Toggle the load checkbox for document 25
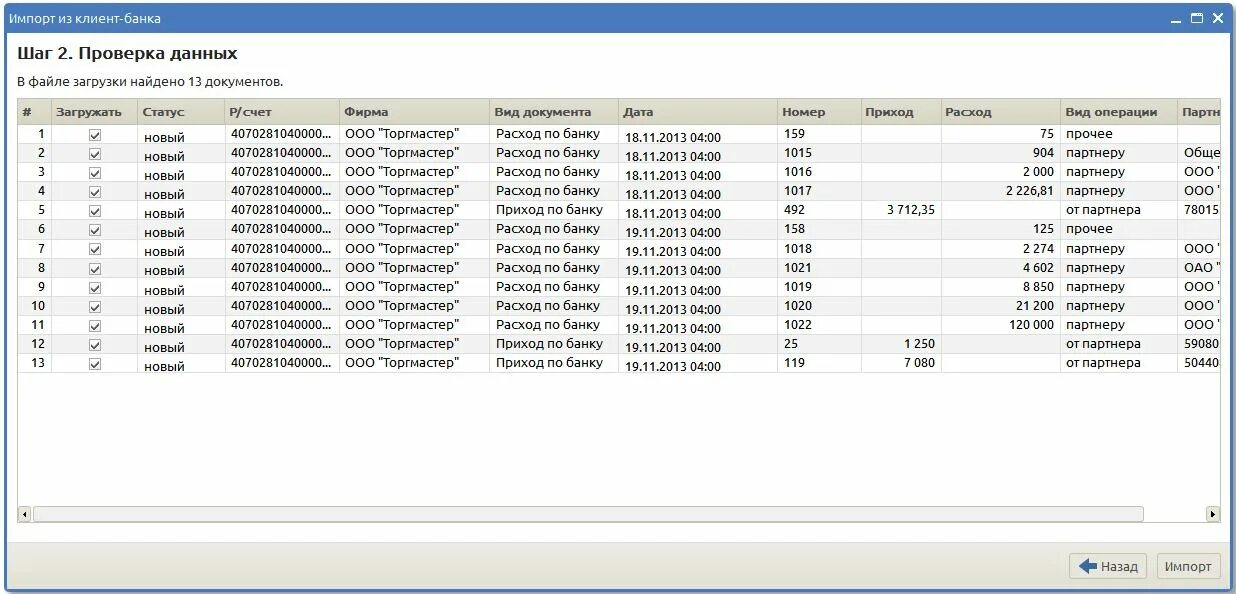This screenshot has height=594, width=1236. pos(95,345)
